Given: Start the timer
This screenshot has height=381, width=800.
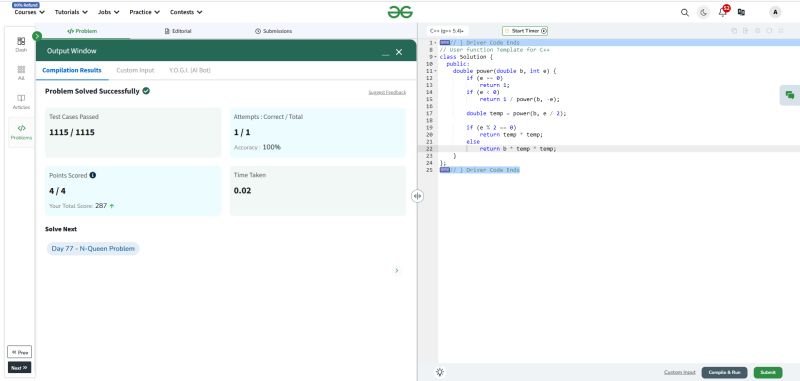Looking at the screenshot, I should [525, 31].
